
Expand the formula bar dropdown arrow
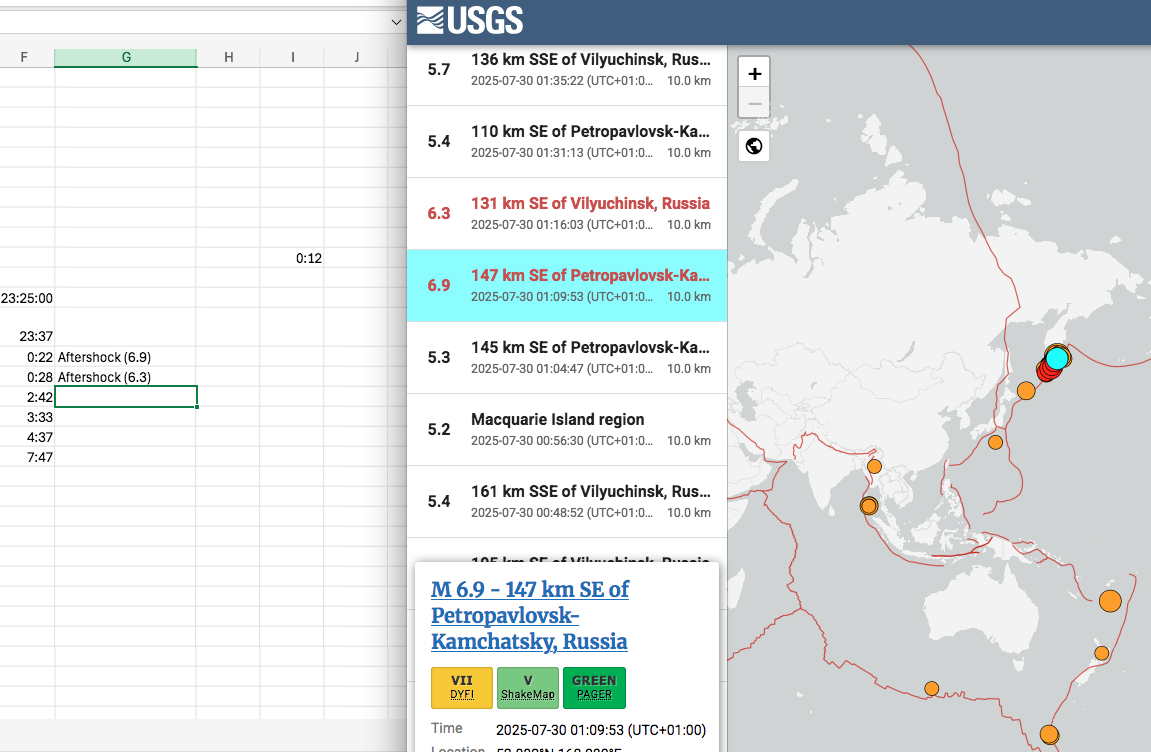396,22
